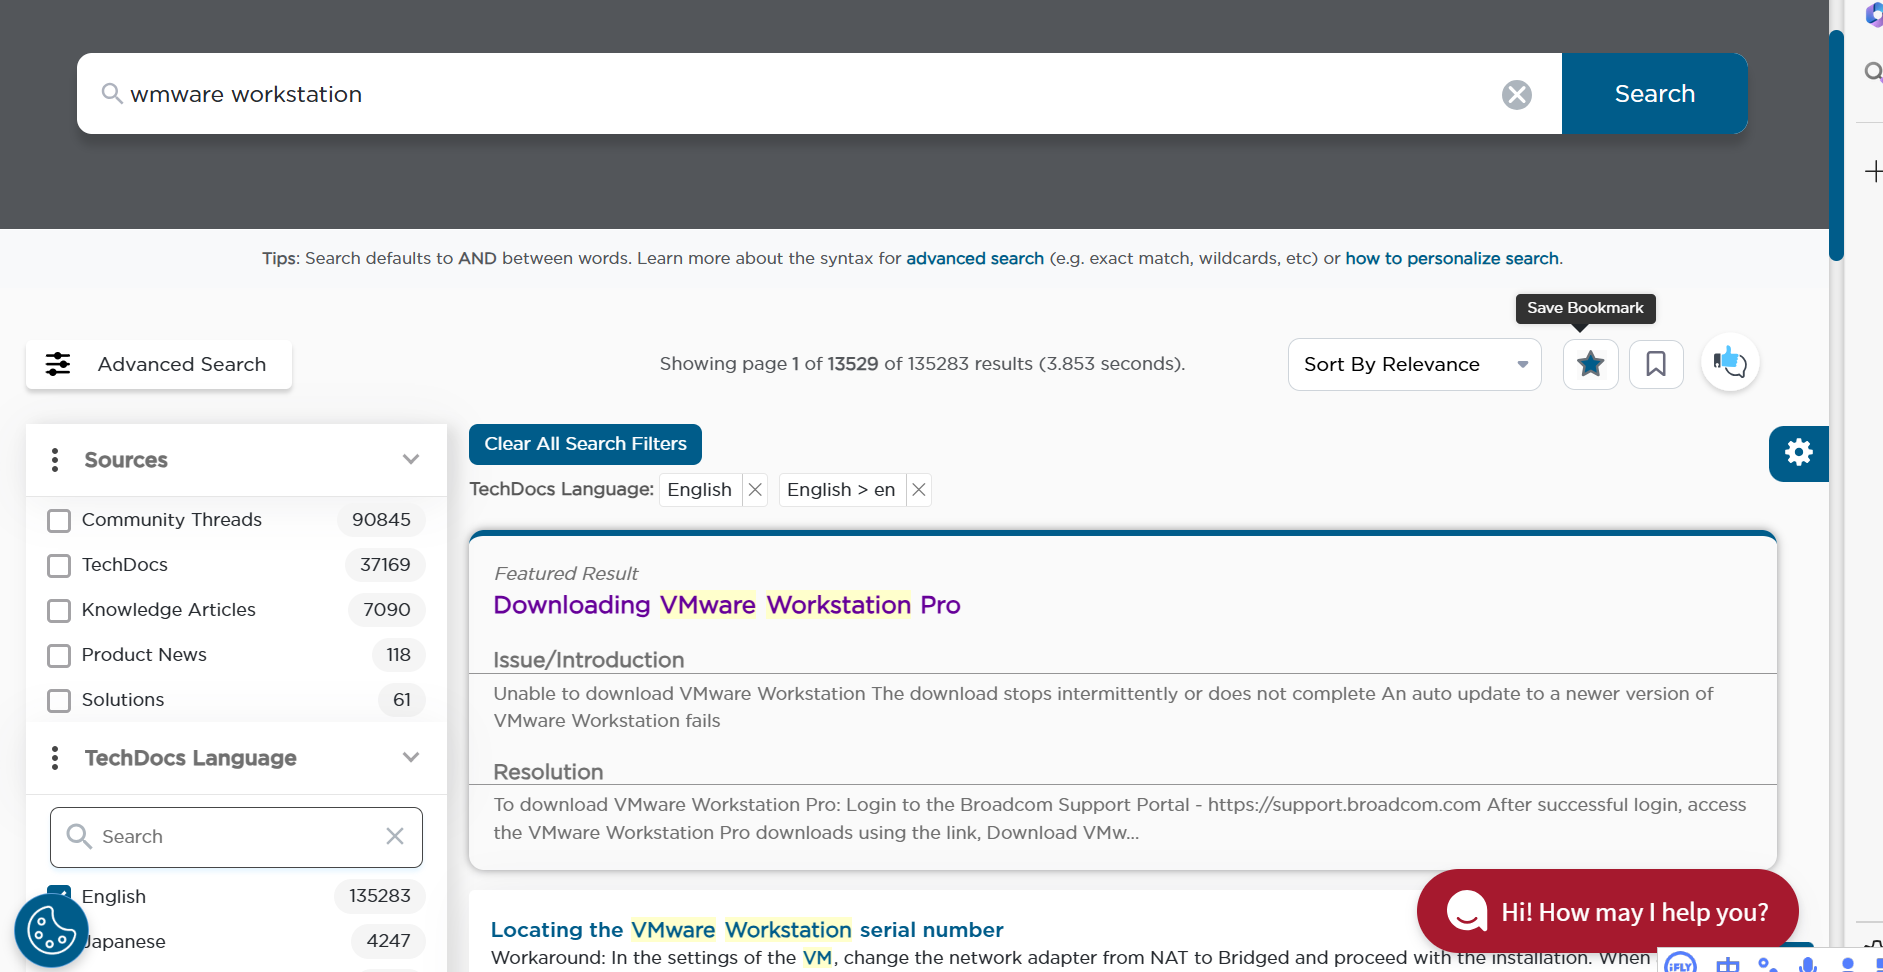Click the 'Save Bookmark' tooltip label
The width and height of the screenshot is (1883, 972).
click(1585, 308)
